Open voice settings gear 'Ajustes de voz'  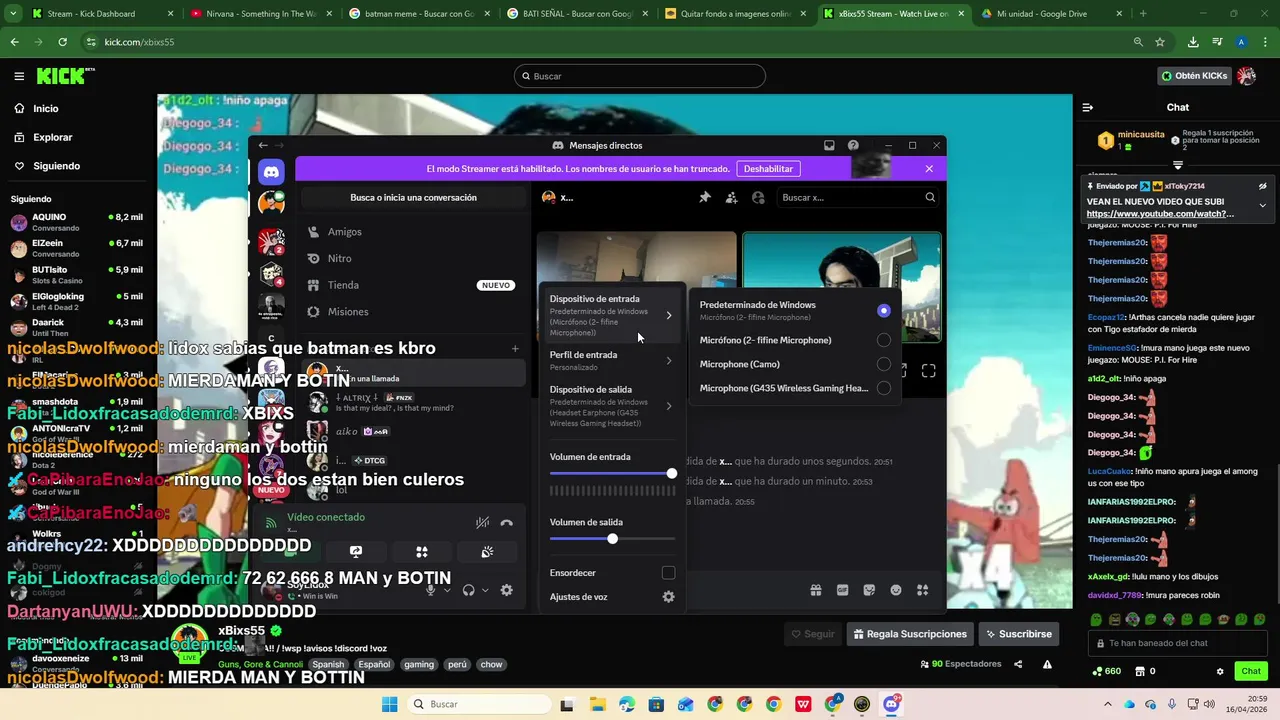click(x=668, y=597)
